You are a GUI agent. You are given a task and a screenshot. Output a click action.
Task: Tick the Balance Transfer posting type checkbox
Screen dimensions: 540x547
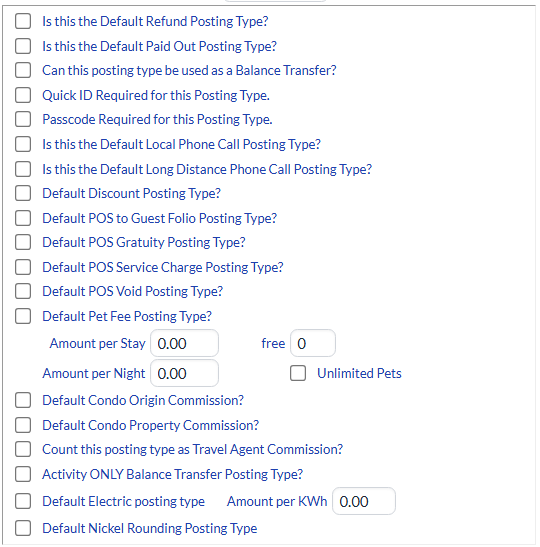click(x=23, y=70)
